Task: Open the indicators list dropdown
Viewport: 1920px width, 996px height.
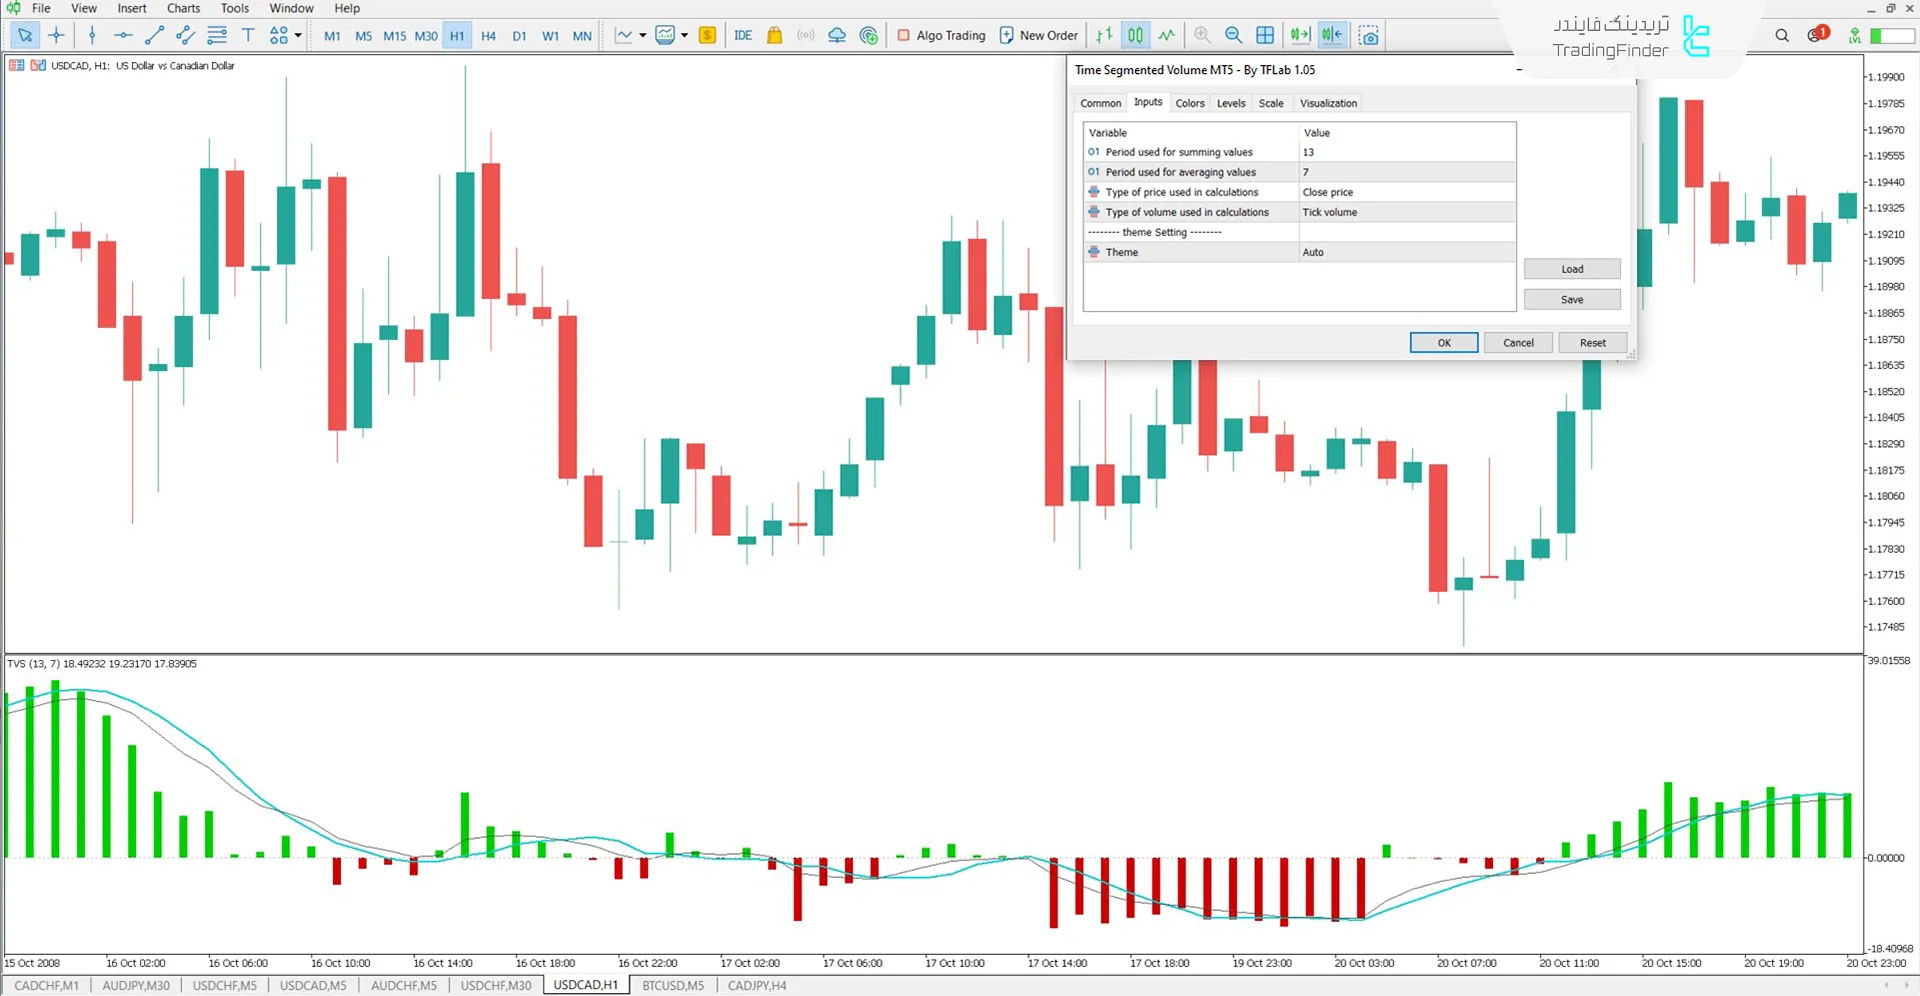Action: pos(686,35)
